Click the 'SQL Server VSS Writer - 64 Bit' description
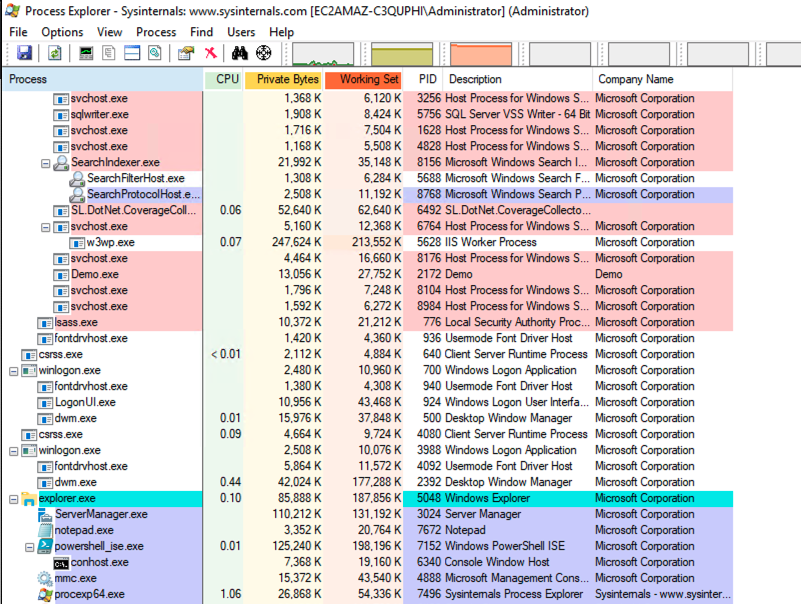The height and width of the screenshot is (604, 801). pyautogui.click(x=517, y=114)
